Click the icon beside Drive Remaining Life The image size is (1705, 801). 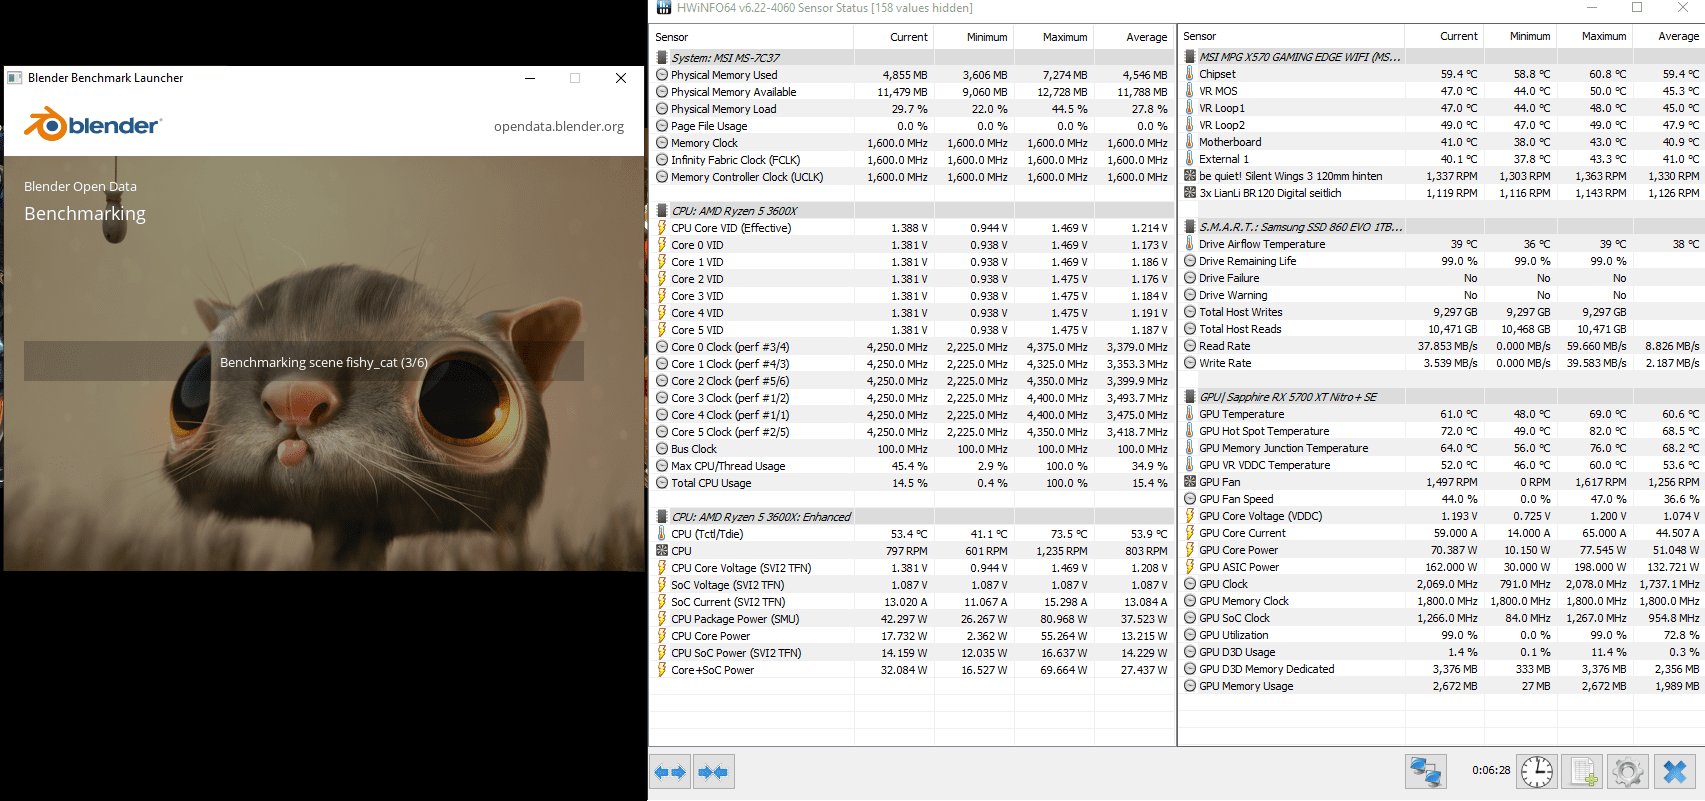pyautogui.click(x=1190, y=261)
